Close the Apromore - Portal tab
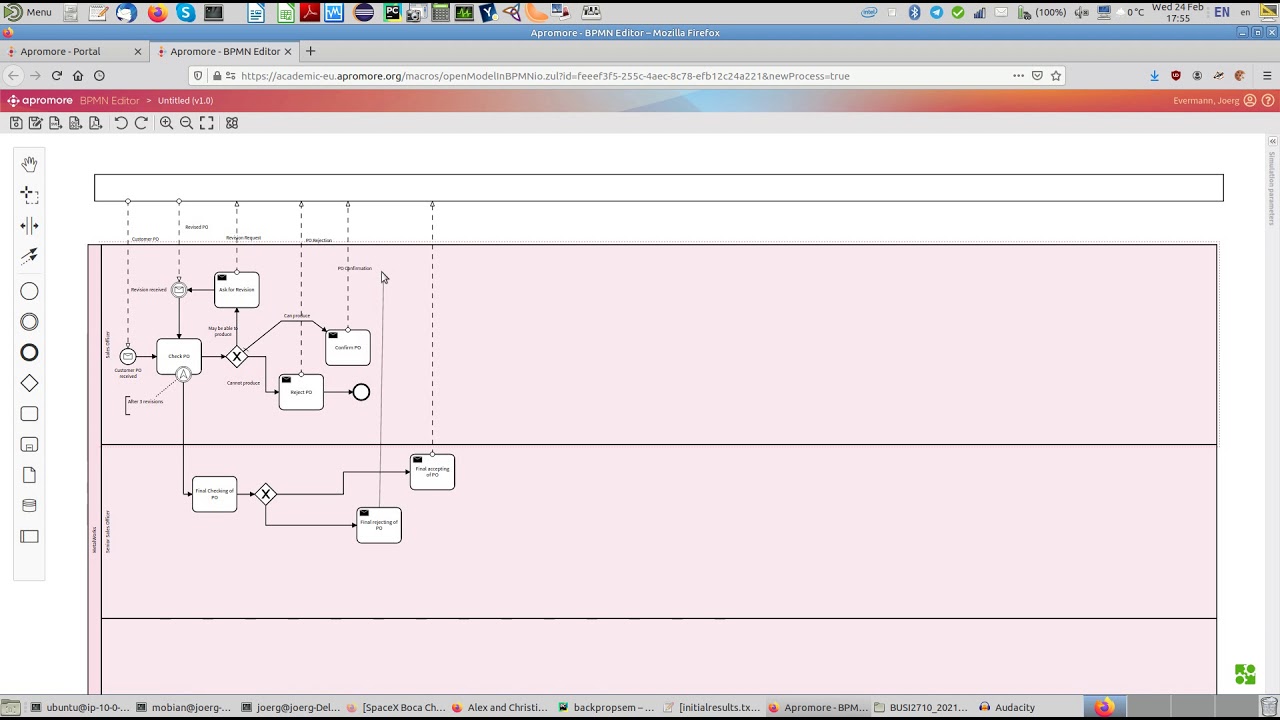The height and width of the screenshot is (720, 1280). click(x=138, y=51)
